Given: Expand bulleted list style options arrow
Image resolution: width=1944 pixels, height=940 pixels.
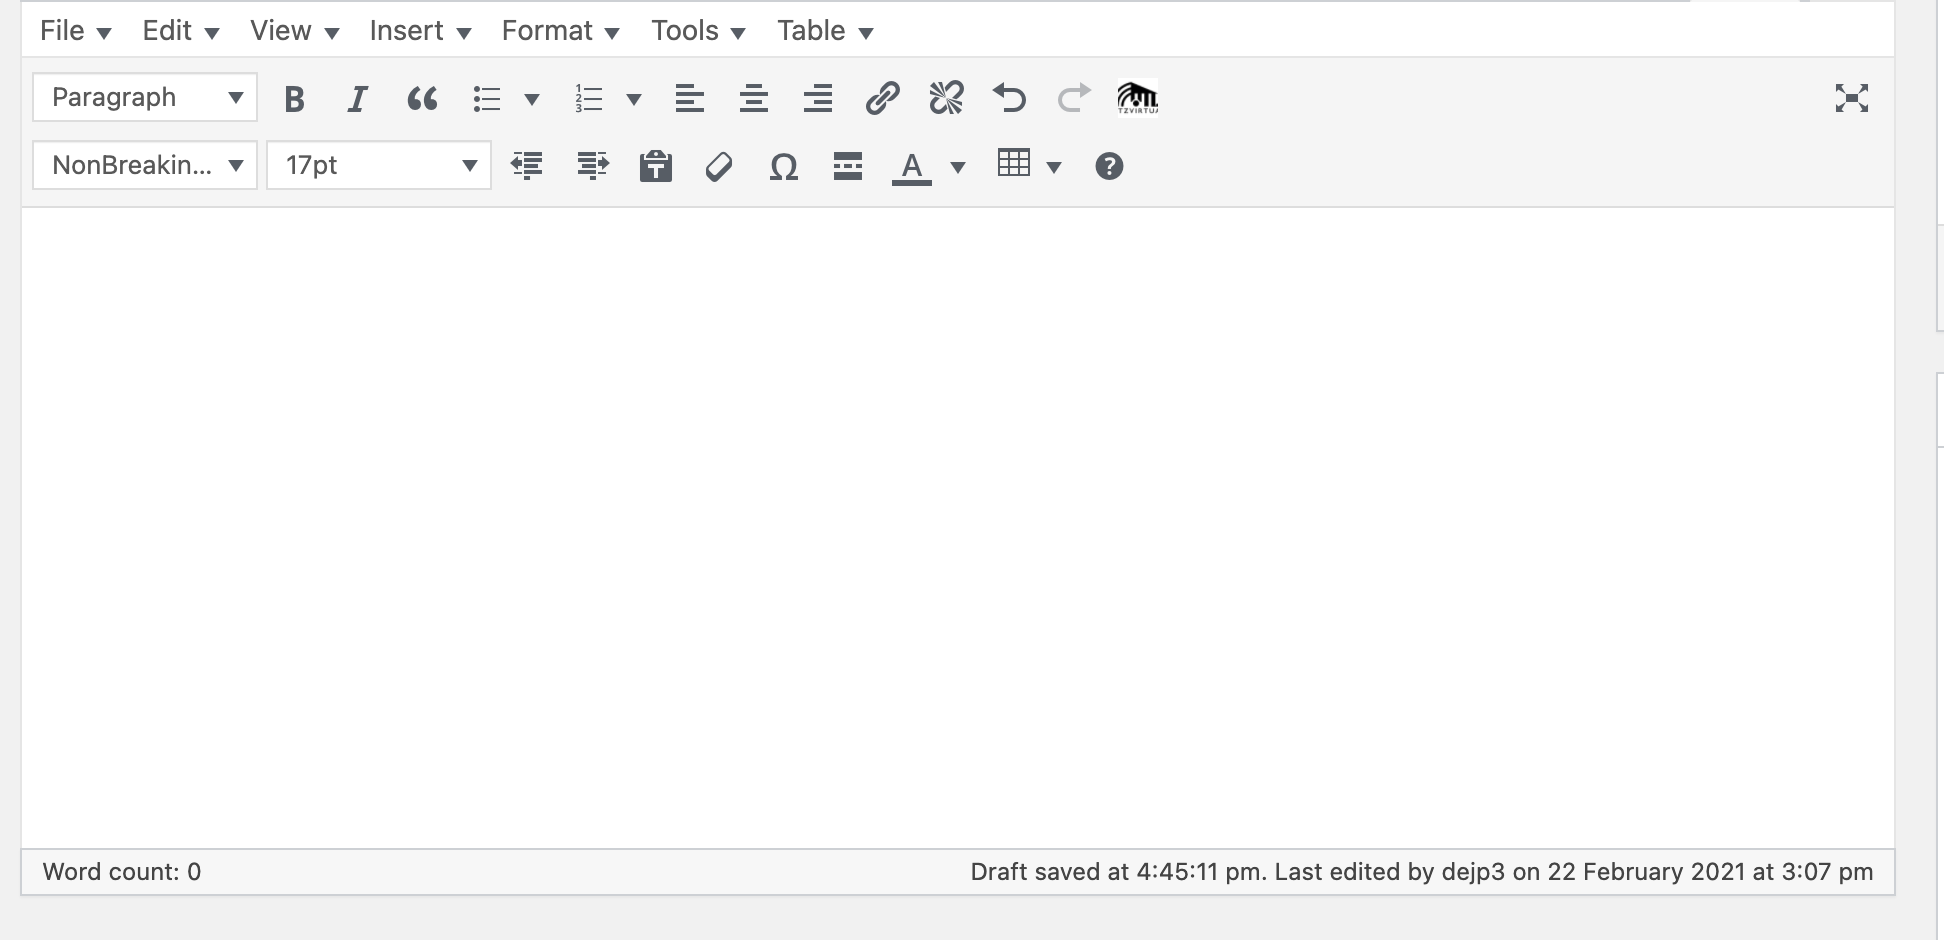Looking at the screenshot, I should click(x=532, y=99).
